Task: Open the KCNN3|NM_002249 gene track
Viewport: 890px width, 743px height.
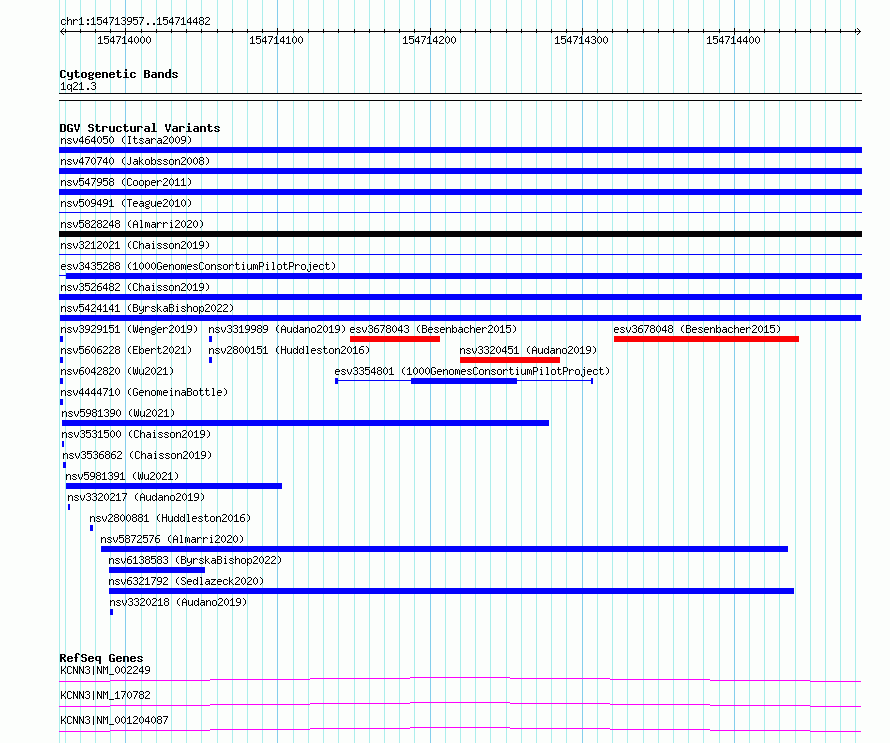Action: tap(106, 670)
